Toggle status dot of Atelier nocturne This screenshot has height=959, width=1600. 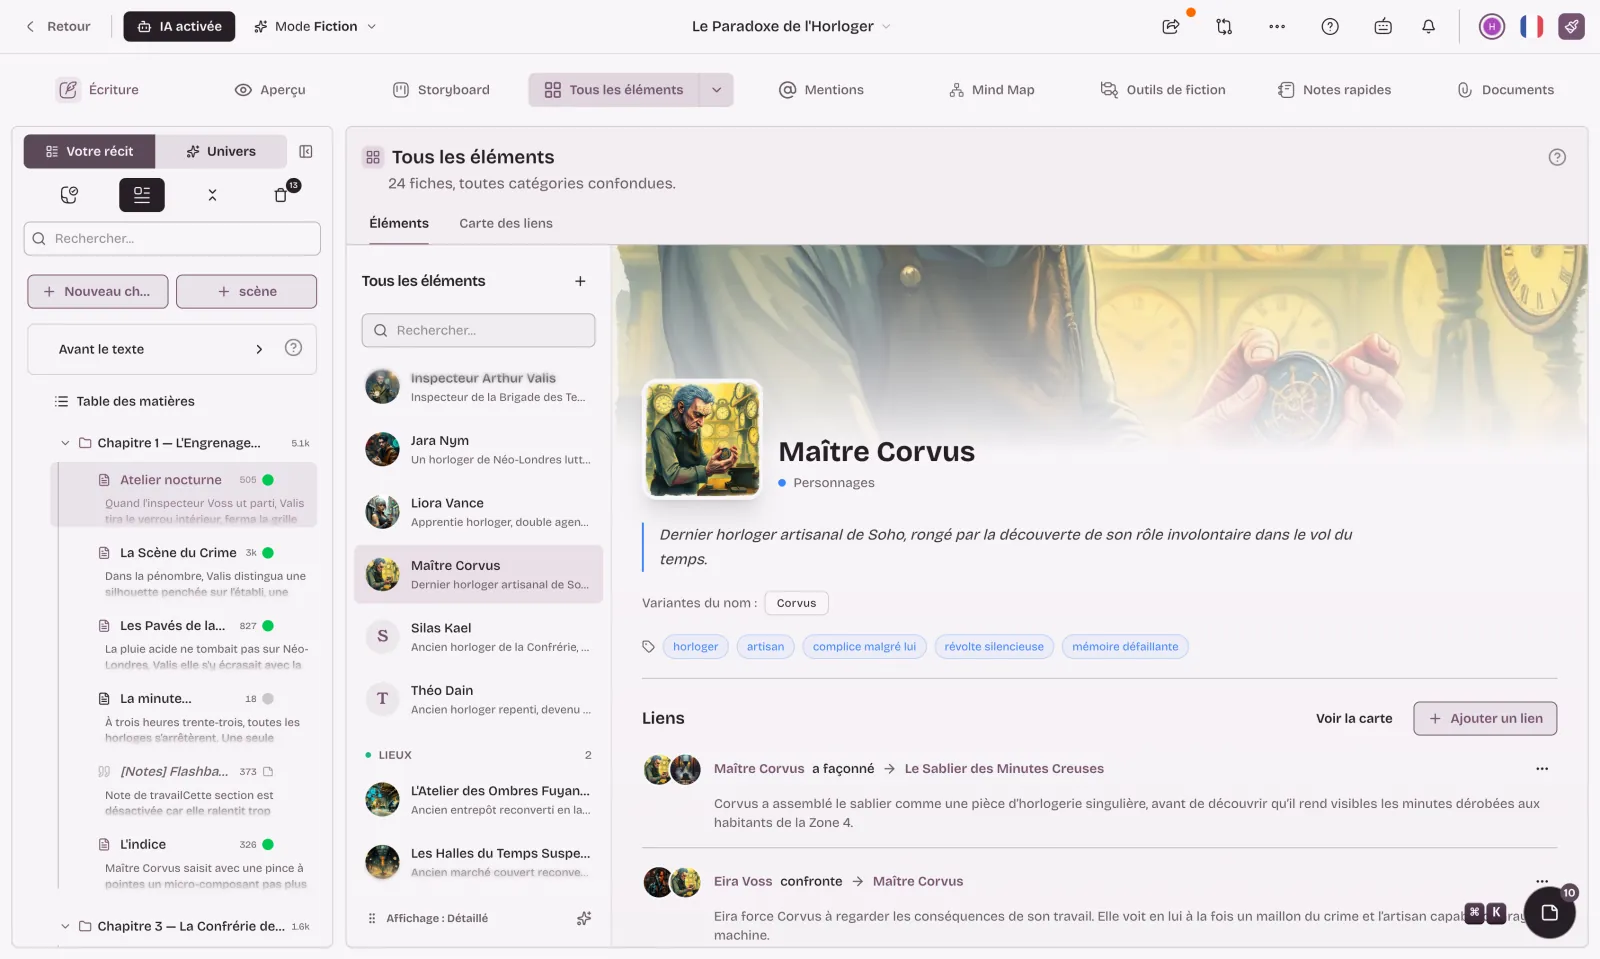(x=268, y=480)
